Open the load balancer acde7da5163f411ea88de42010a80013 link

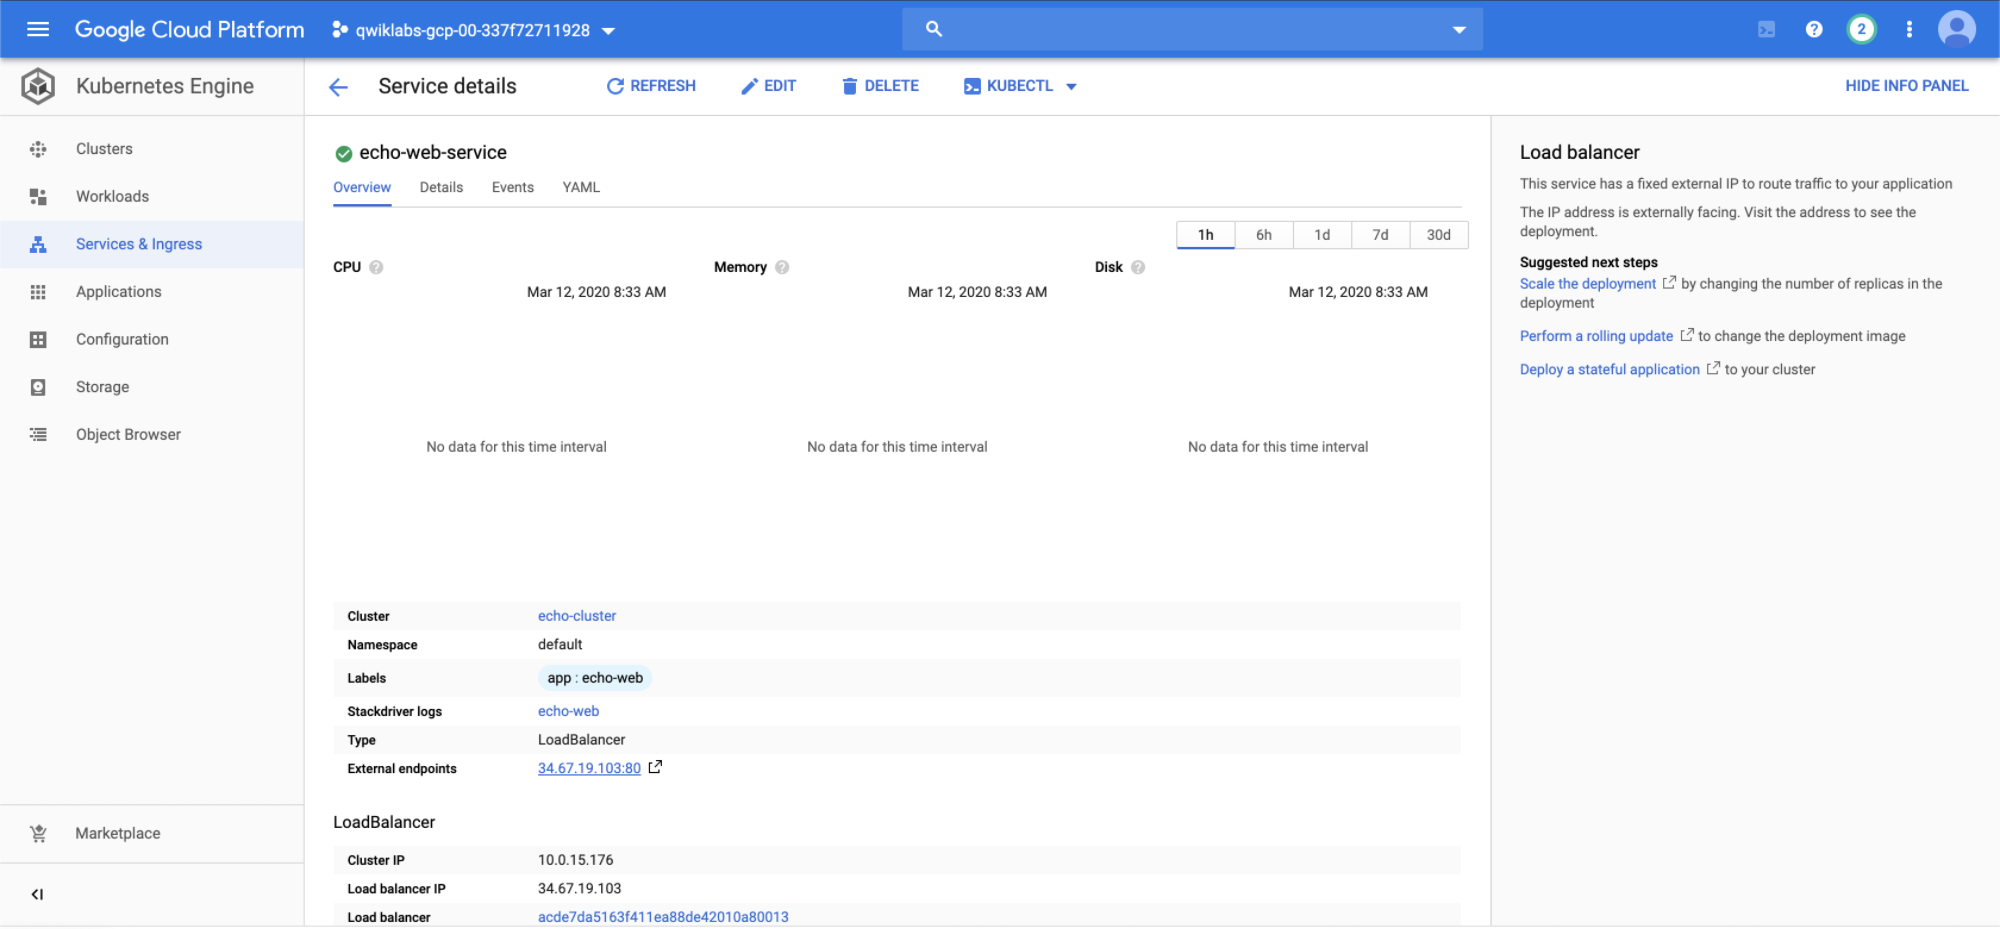pyautogui.click(x=663, y=917)
